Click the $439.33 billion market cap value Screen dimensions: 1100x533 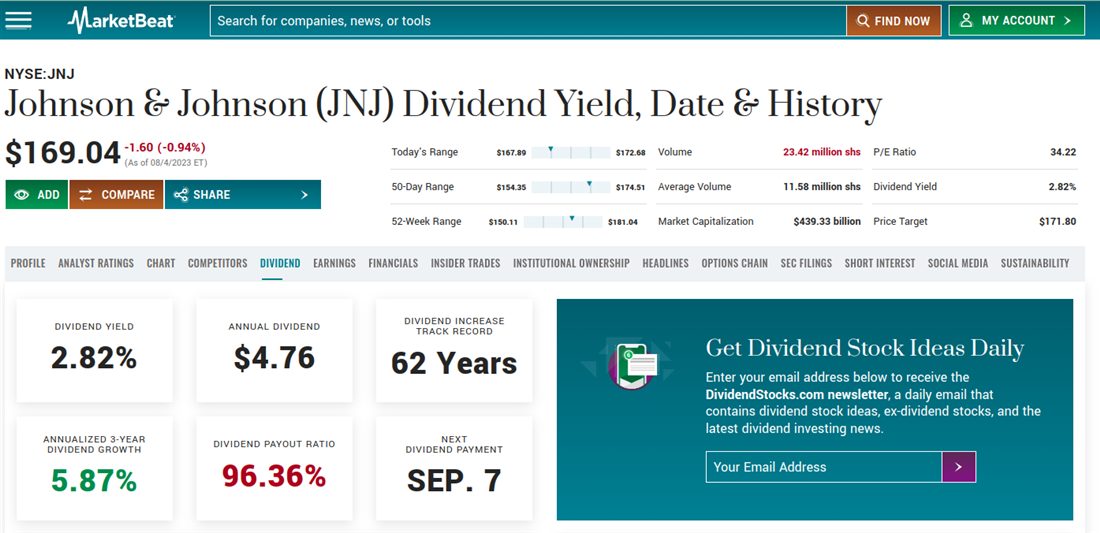pyautogui.click(x=827, y=222)
